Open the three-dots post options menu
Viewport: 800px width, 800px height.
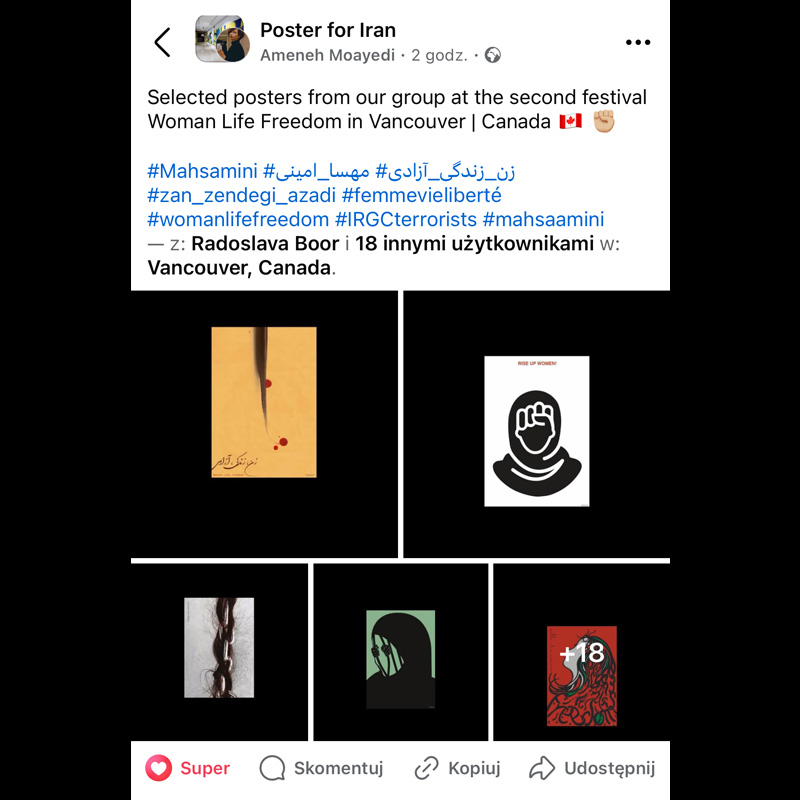(638, 42)
